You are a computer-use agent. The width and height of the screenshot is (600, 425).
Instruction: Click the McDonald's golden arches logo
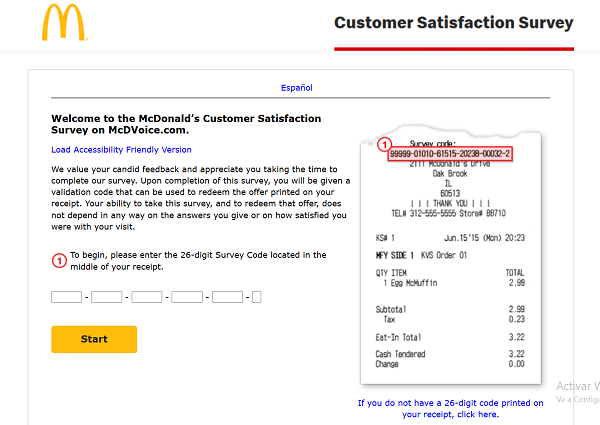(64, 22)
